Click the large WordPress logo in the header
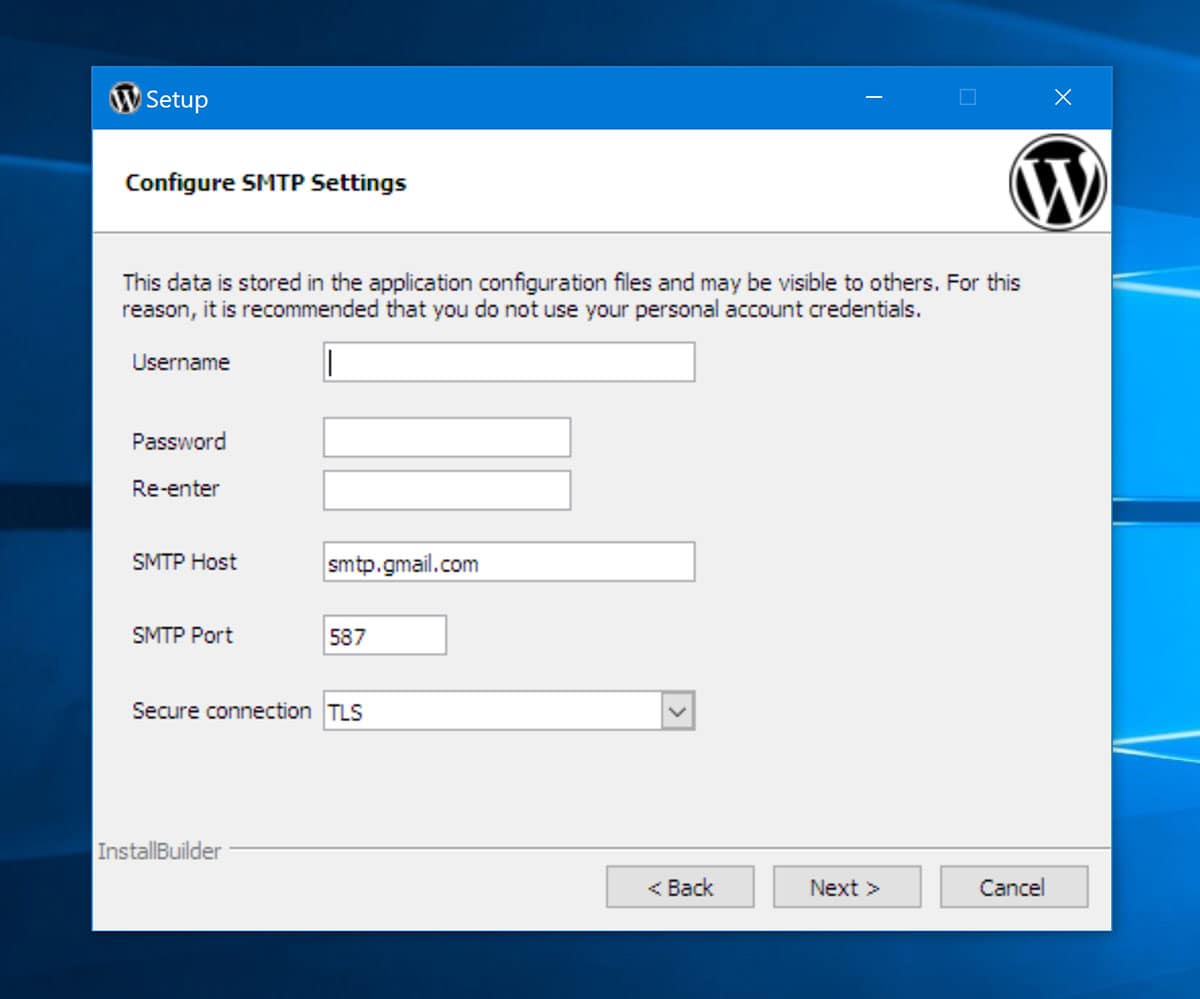This screenshot has height=999, width=1200. tap(1058, 183)
